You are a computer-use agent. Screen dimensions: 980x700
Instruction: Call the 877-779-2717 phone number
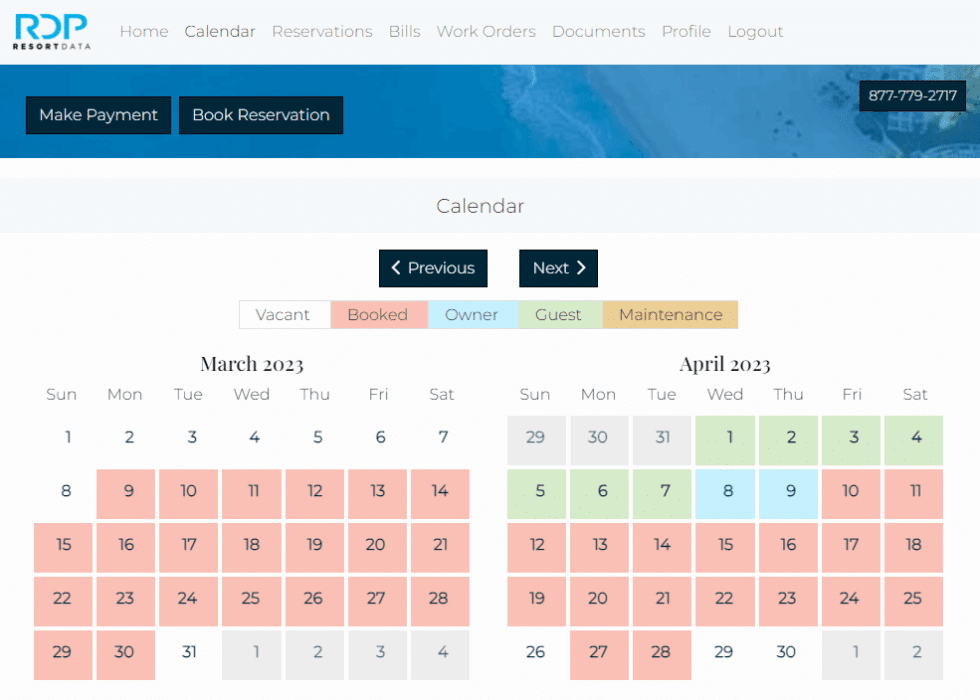tap(912, 96)
